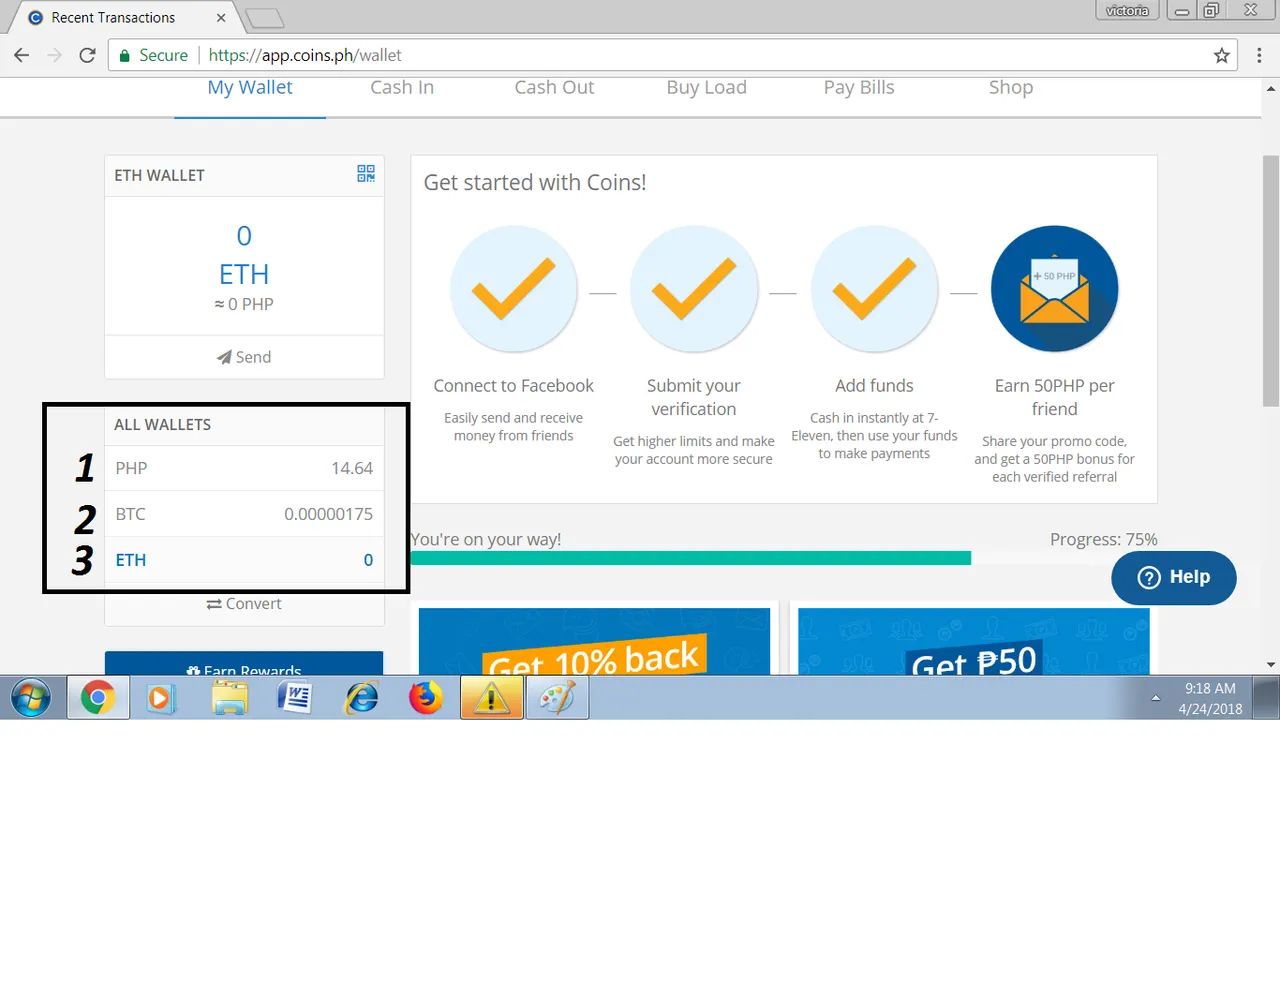Click the Send paper plane button
Image resolution: width=1280 pixels, height=997 pixels.
coord(244,357)
